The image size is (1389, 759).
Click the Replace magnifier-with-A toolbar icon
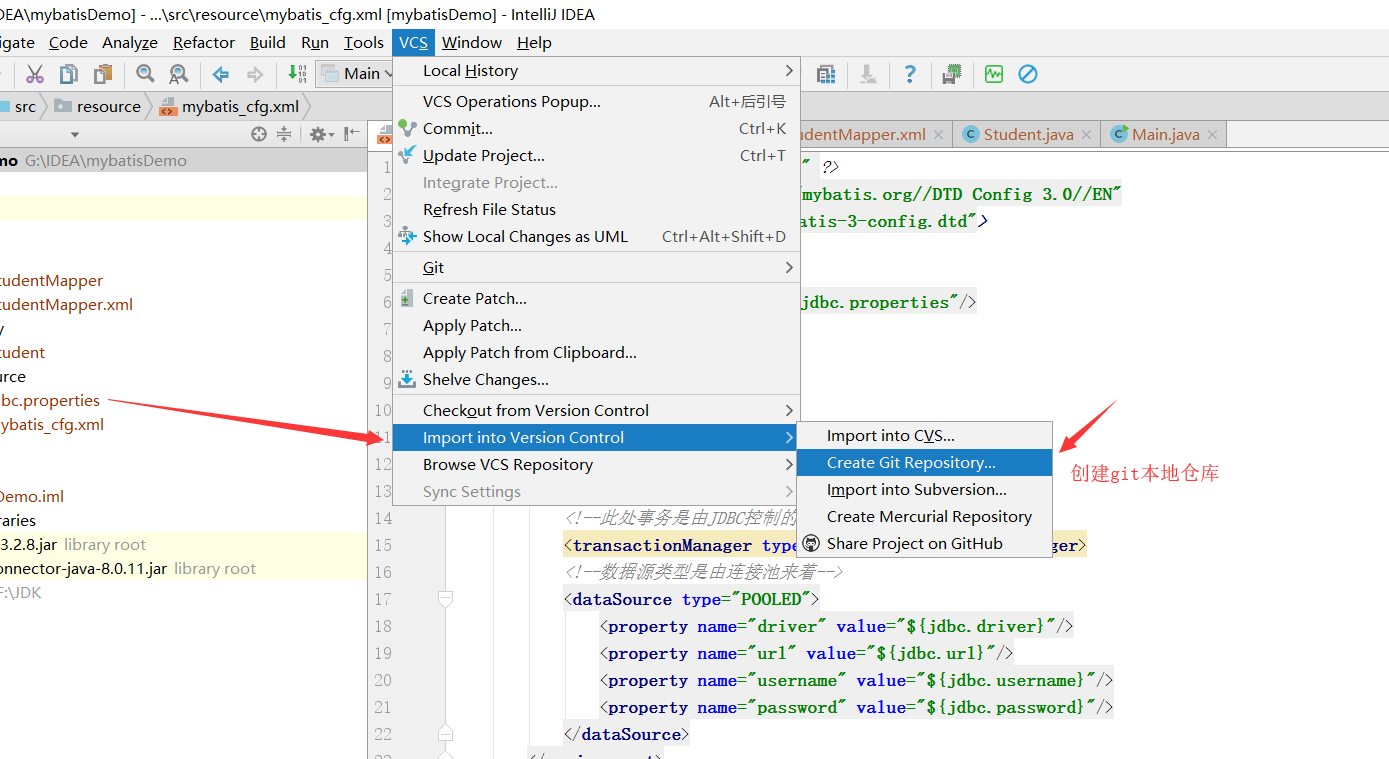pos(178,74)
